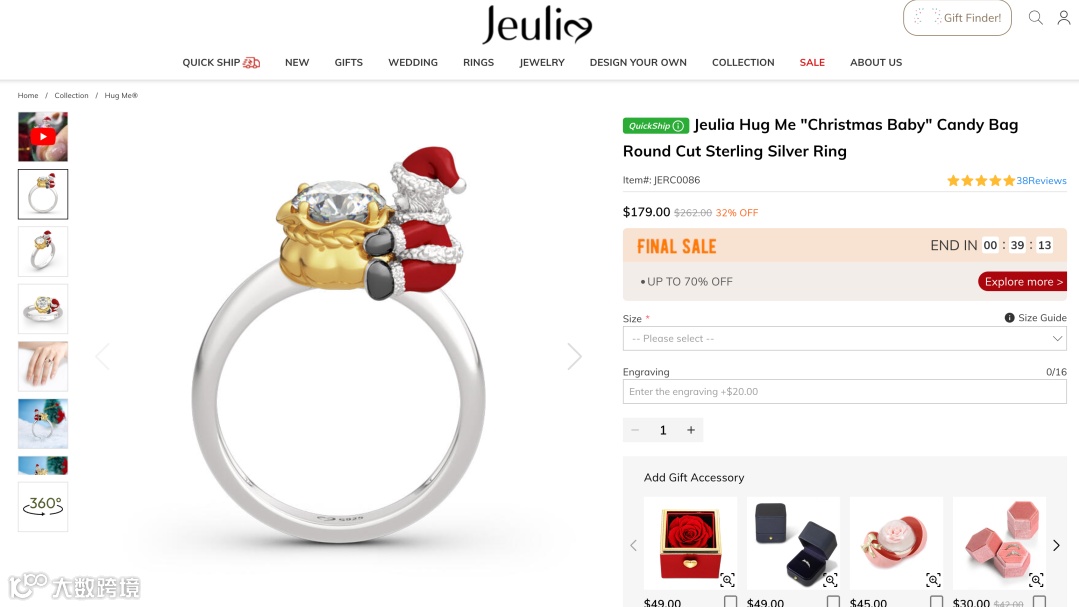Viewport: 1079px width, 607px height.
Task: Go back in gift accessory carousel
Action: coord(634,545)
